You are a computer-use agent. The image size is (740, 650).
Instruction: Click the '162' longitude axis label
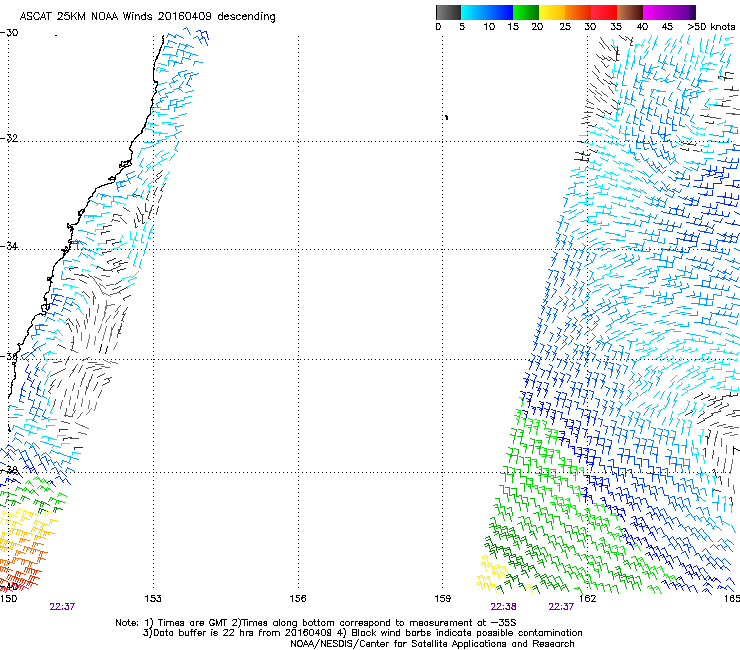587,599
